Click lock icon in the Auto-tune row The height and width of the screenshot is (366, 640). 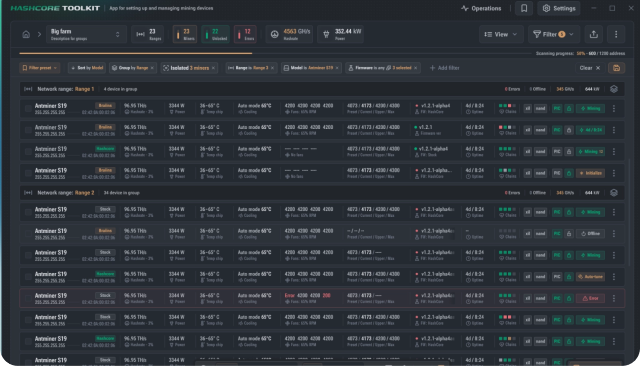tap(569, 277)
